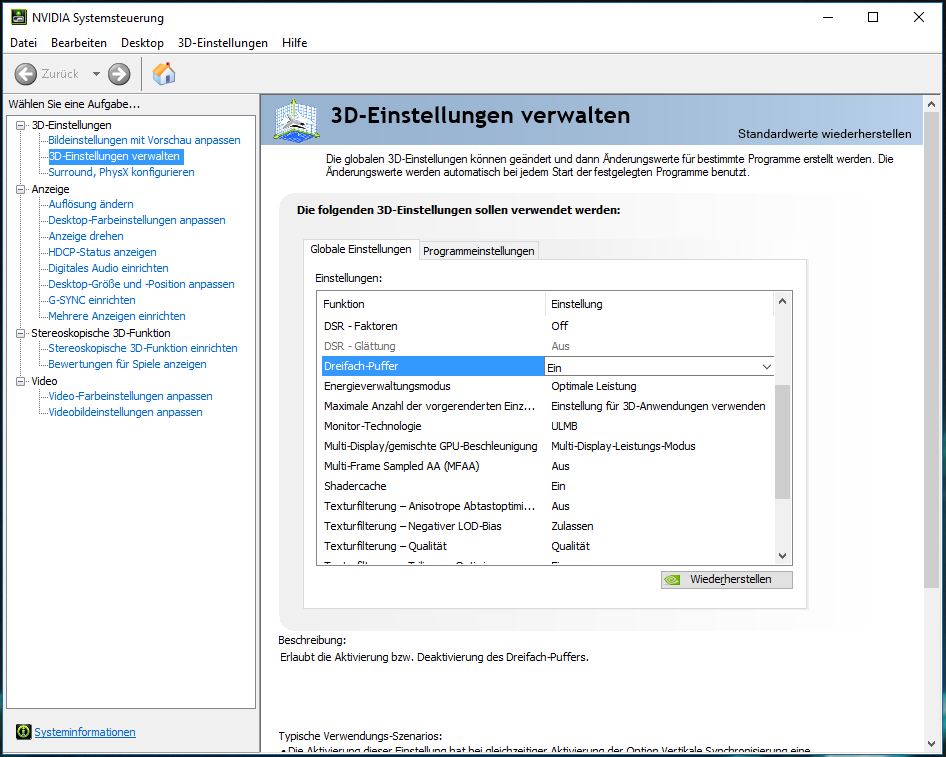Open Bewertungen für Spiele anzeigen

127,364
